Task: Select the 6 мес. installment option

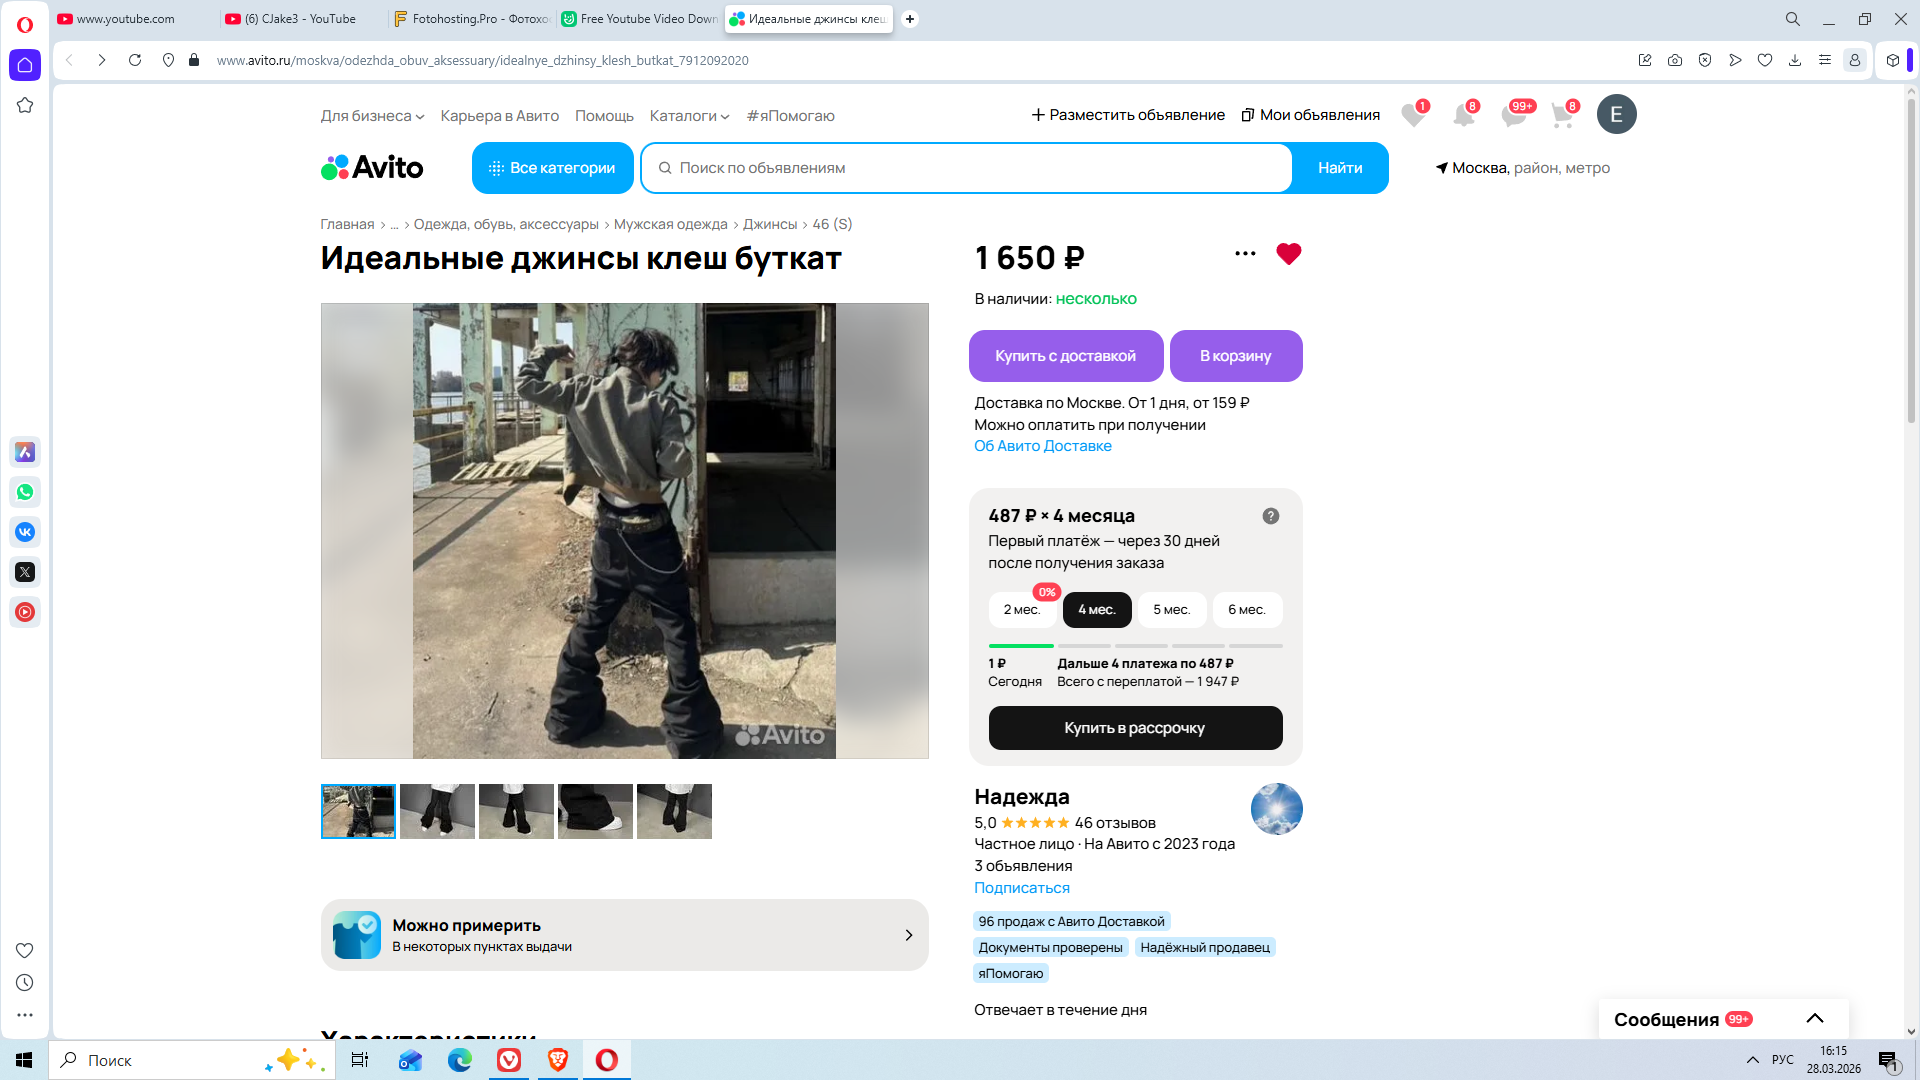Action: click(1246, 610)
